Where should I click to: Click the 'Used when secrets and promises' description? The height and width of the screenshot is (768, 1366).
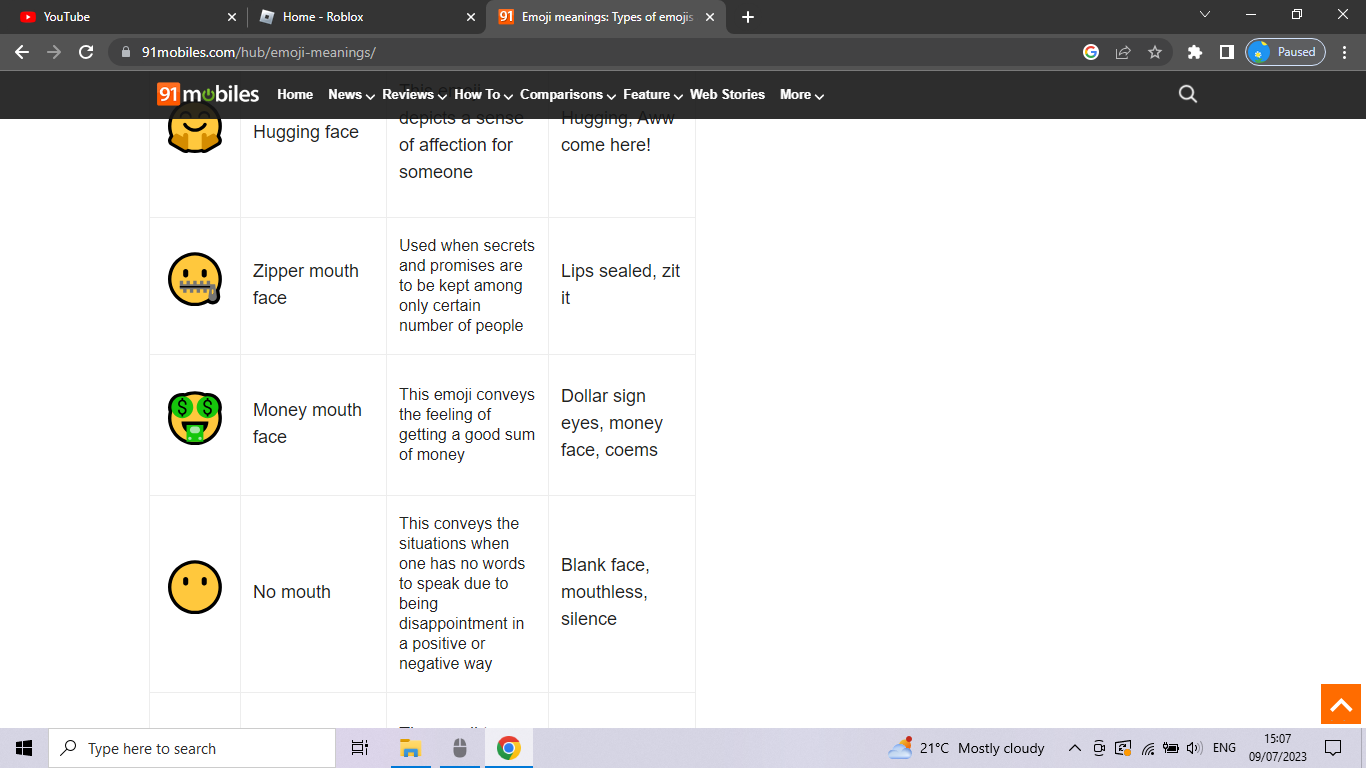(467, 286)
